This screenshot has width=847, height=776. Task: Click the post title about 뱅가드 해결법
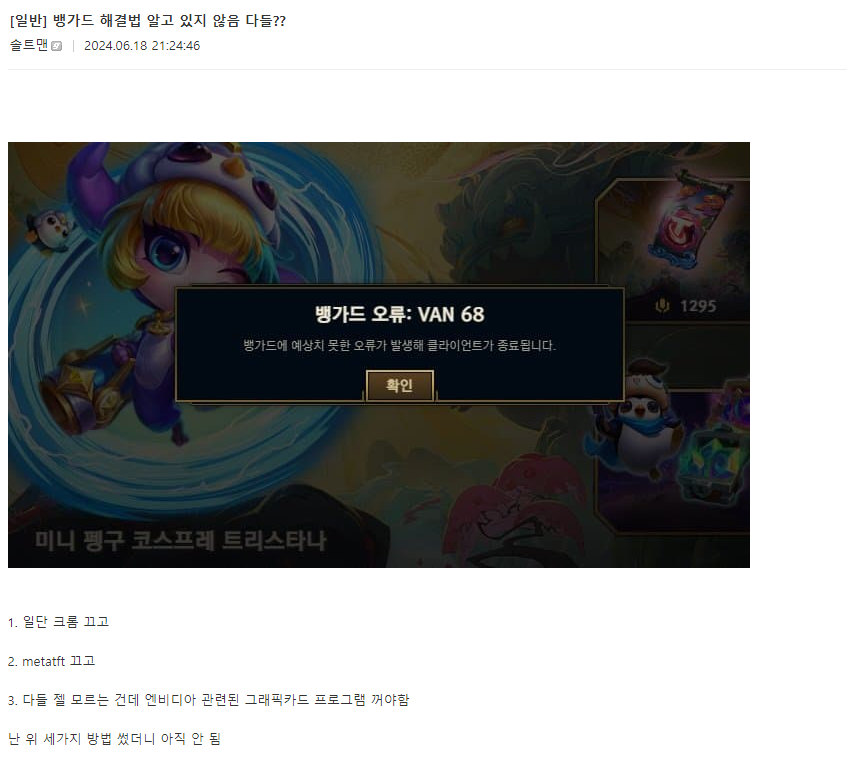click(x=147, y=21)
